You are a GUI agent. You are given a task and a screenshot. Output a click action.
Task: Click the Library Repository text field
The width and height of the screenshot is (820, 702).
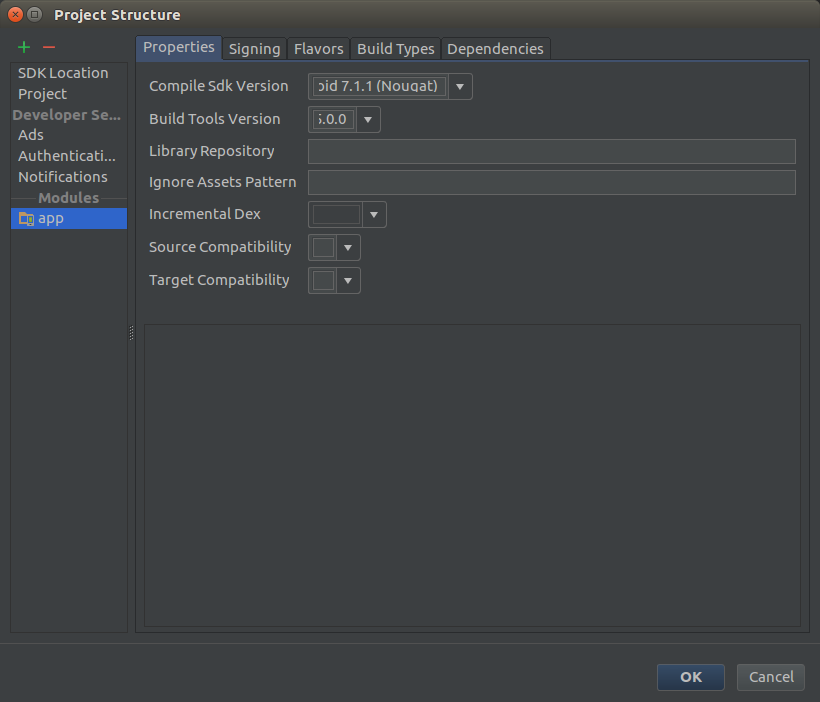coord(551,152)
